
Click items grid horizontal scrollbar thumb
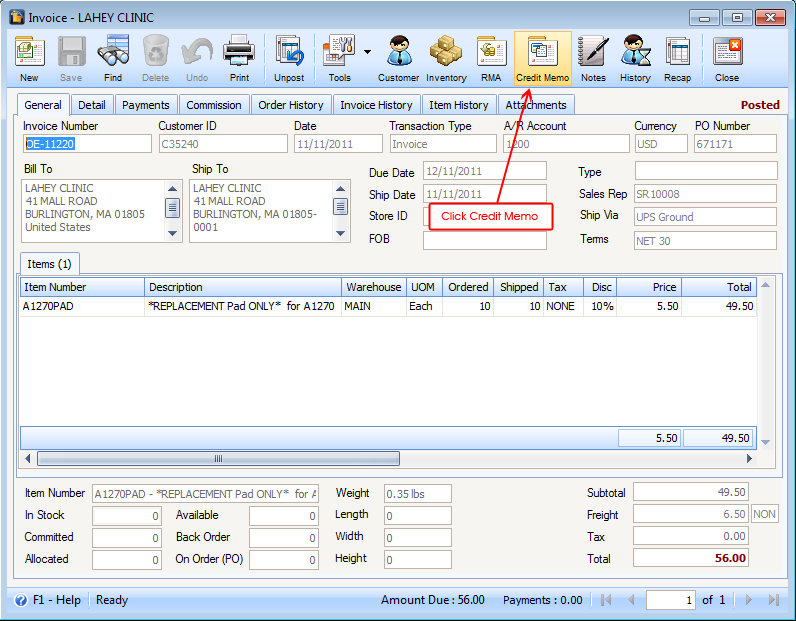click(x=218, y=459)
